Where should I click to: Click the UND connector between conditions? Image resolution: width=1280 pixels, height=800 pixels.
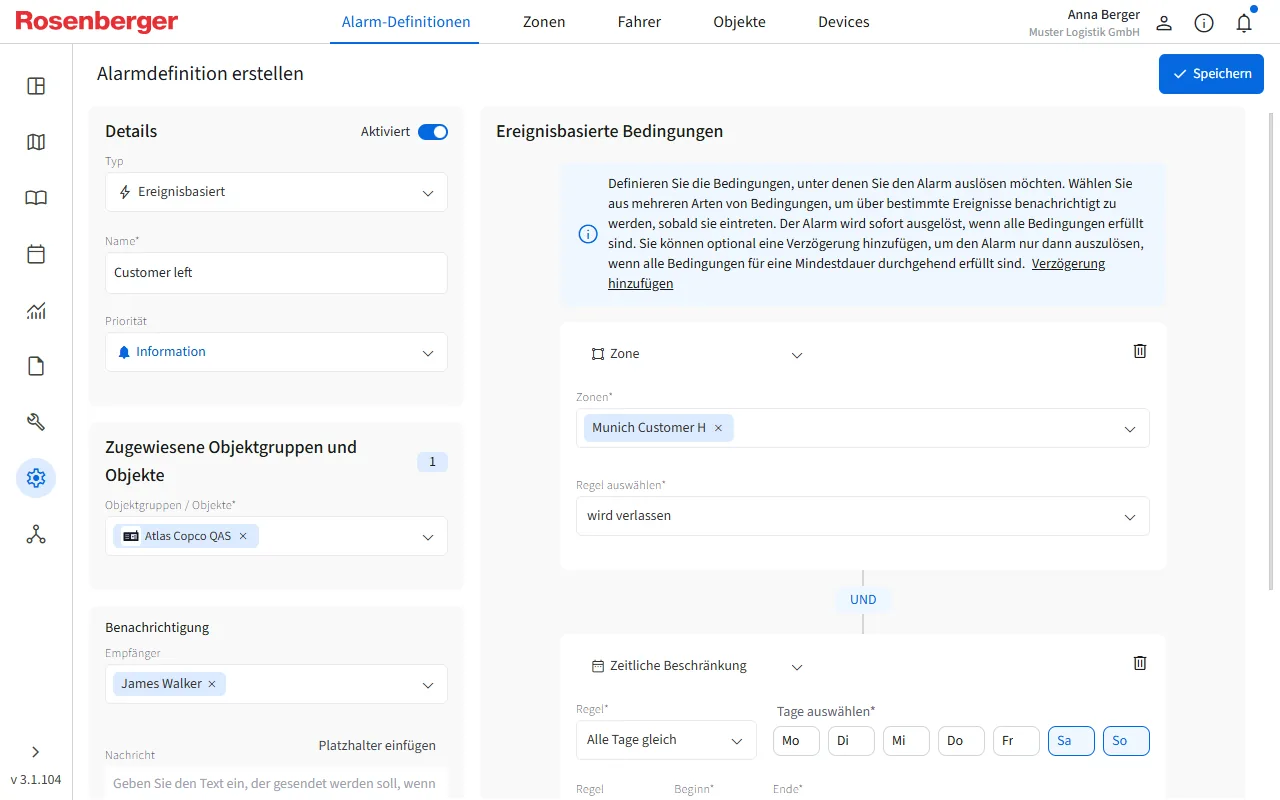click(x=863, y=600)
